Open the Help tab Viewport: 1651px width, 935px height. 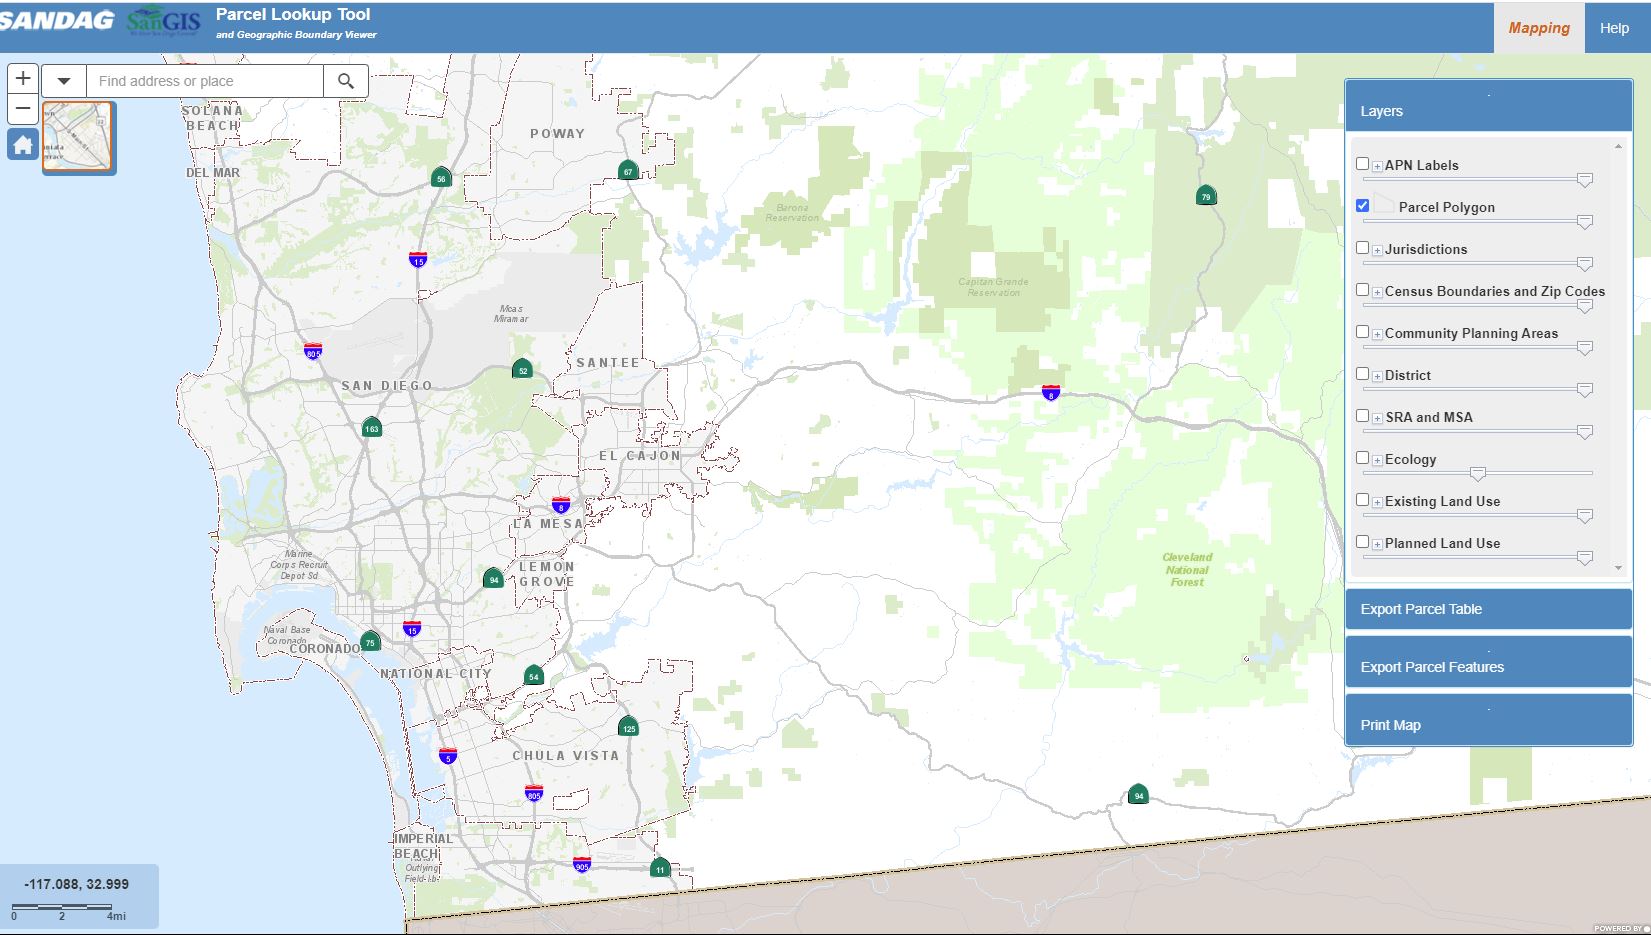[x=1614, y=28]
